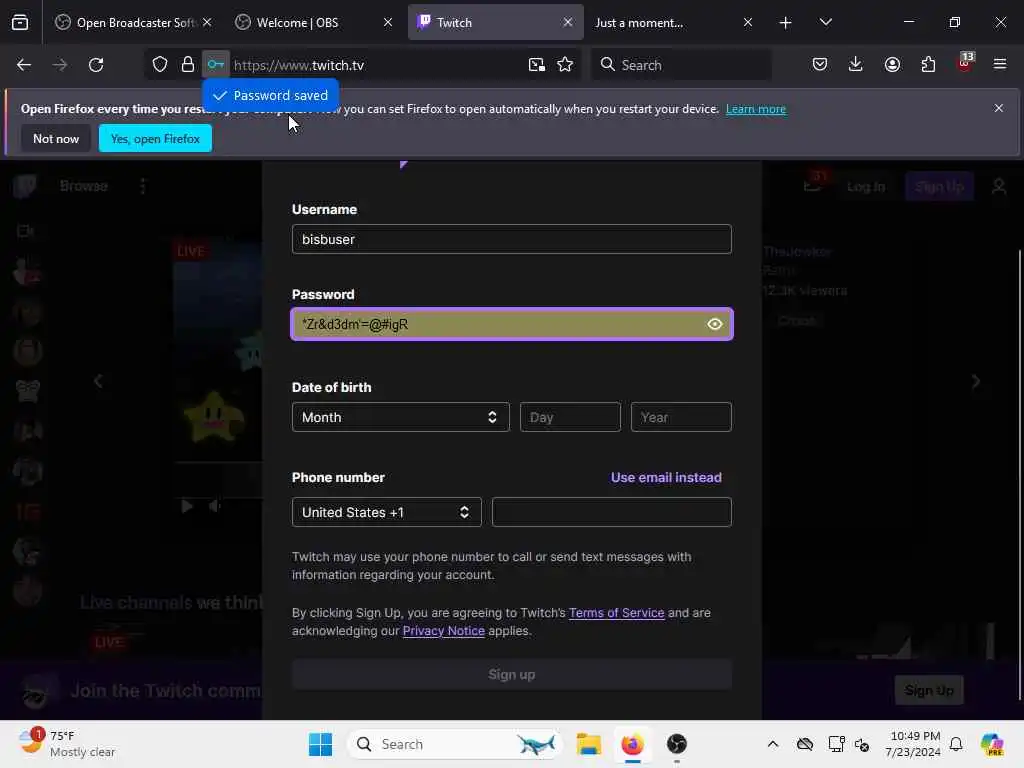Click the password key icon

point(216,65)
